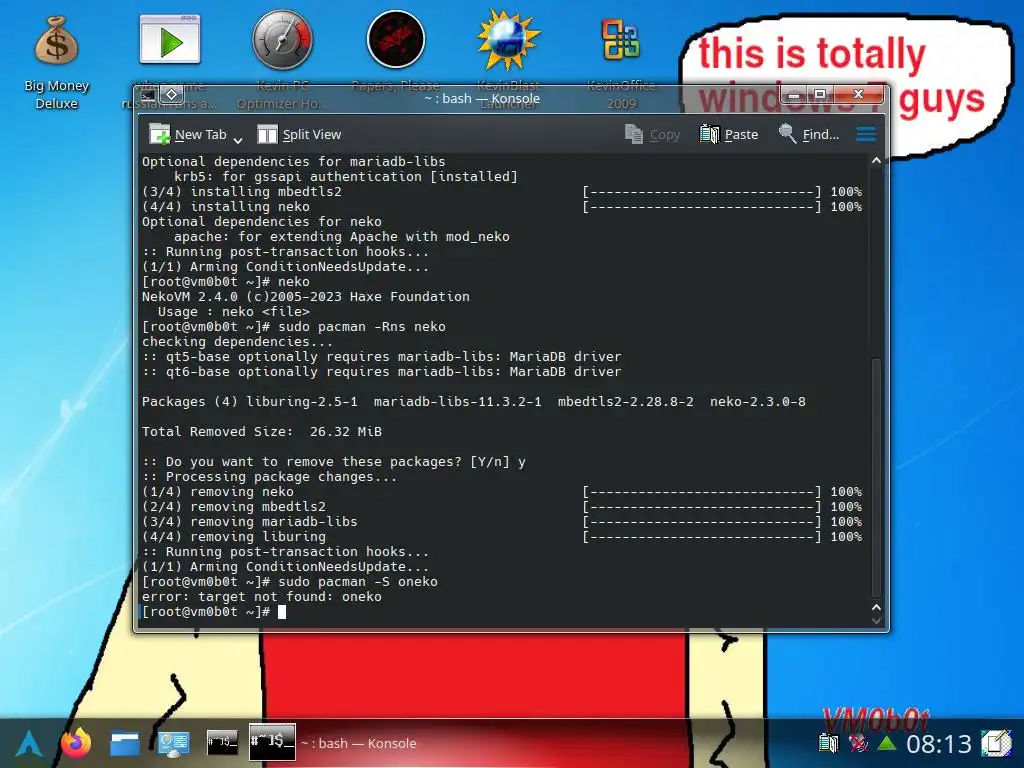Open the clipboard tray icon

(x=829, y=743)
